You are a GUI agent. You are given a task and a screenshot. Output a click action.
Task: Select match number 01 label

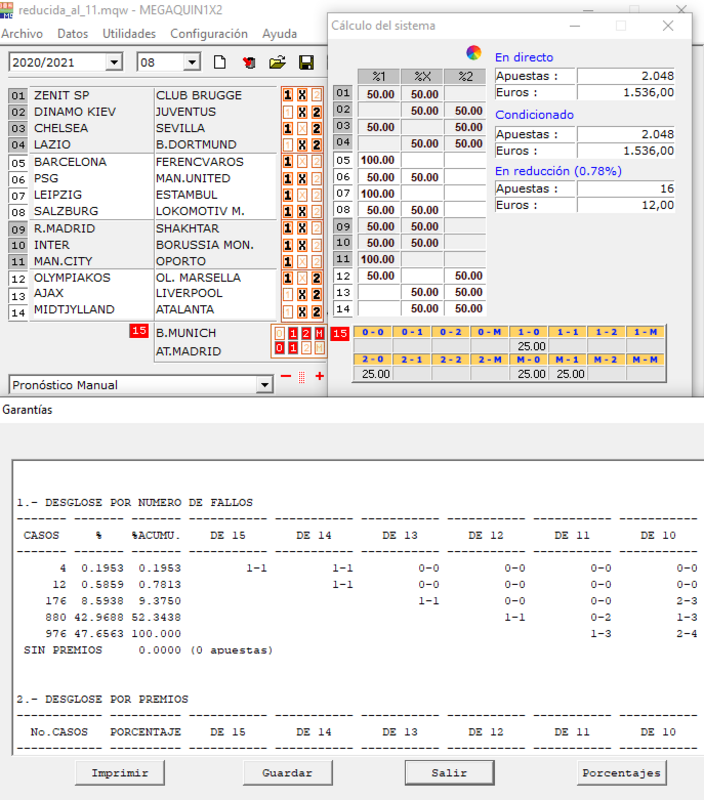tap(18, 95)
